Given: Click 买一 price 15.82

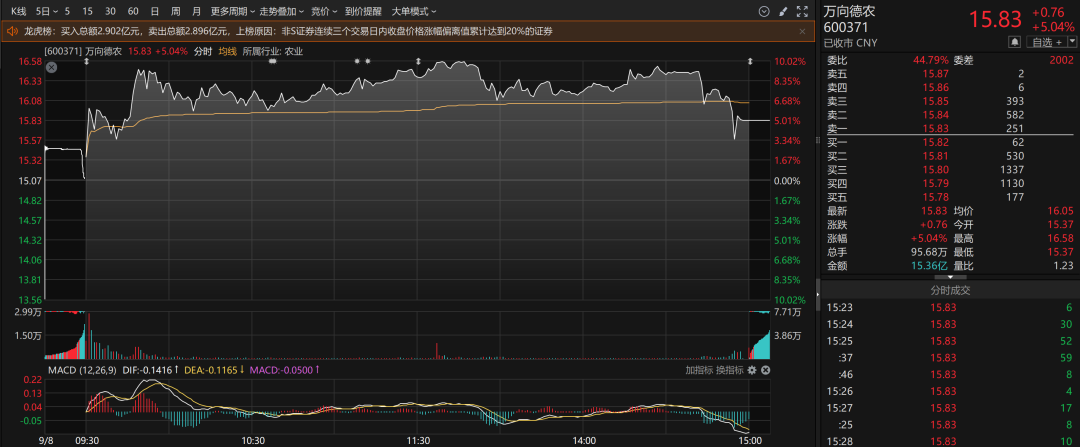Looking at the screenshot, I should click(935, 142).
